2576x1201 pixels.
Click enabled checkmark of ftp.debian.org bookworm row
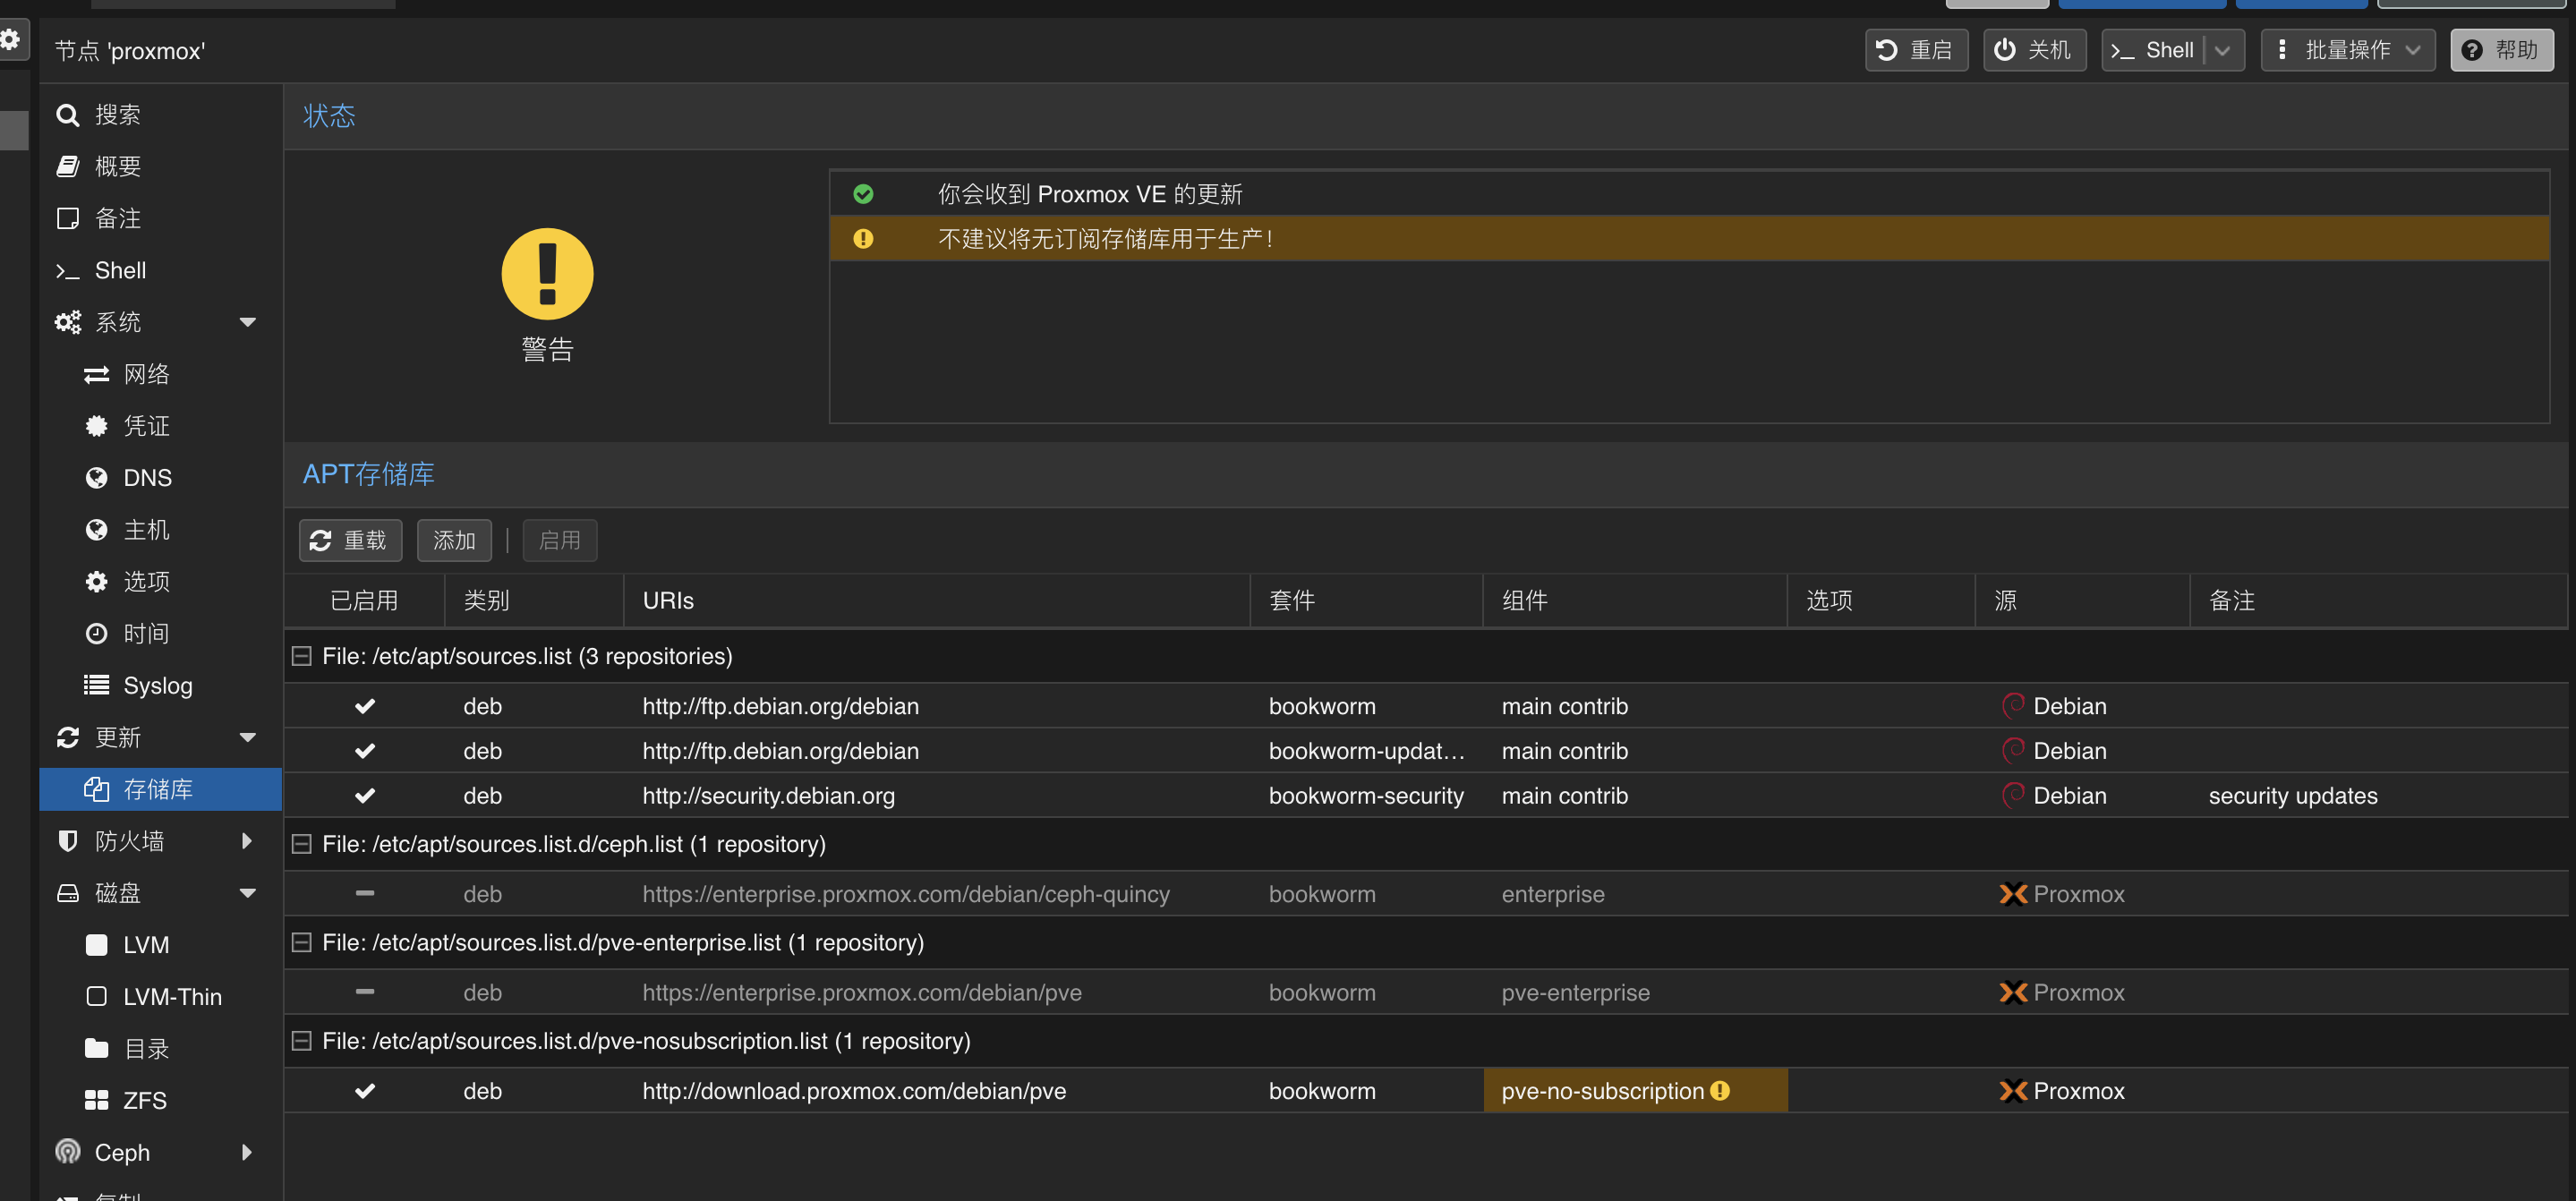tap(365, 706)
